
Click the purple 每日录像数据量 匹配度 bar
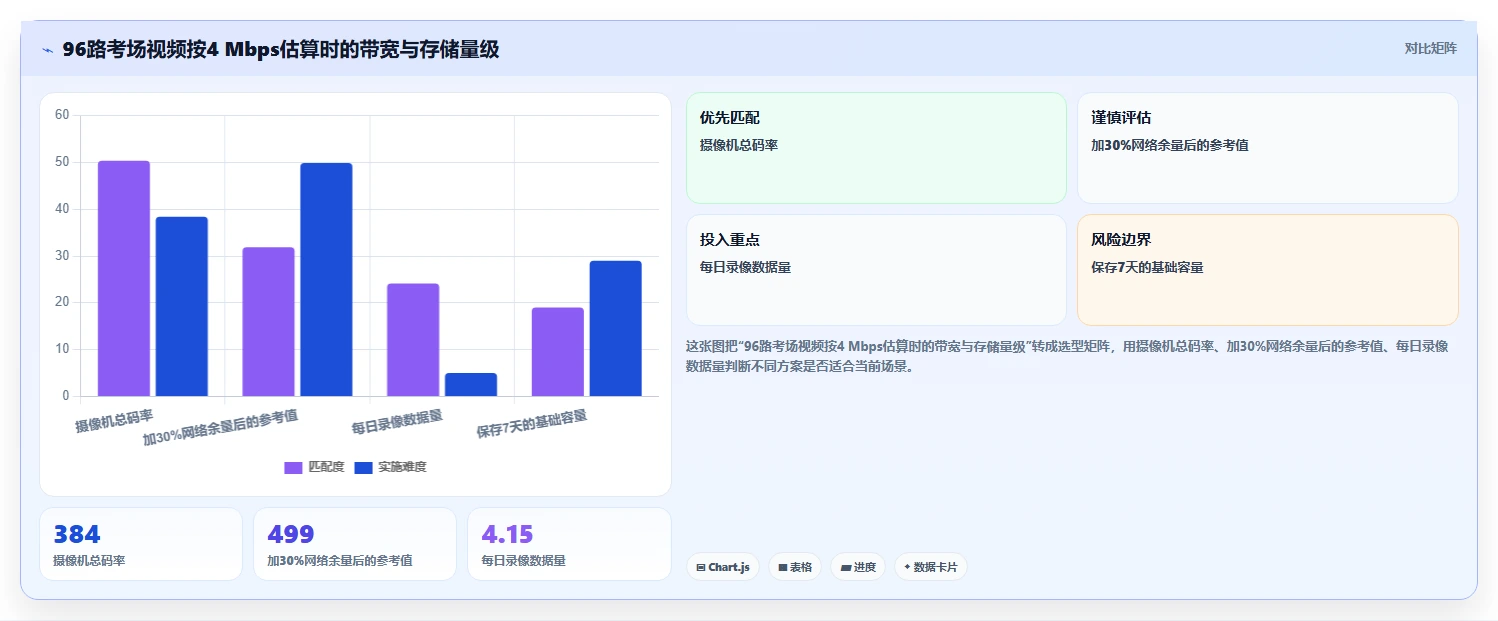click(x=413, y=340)
